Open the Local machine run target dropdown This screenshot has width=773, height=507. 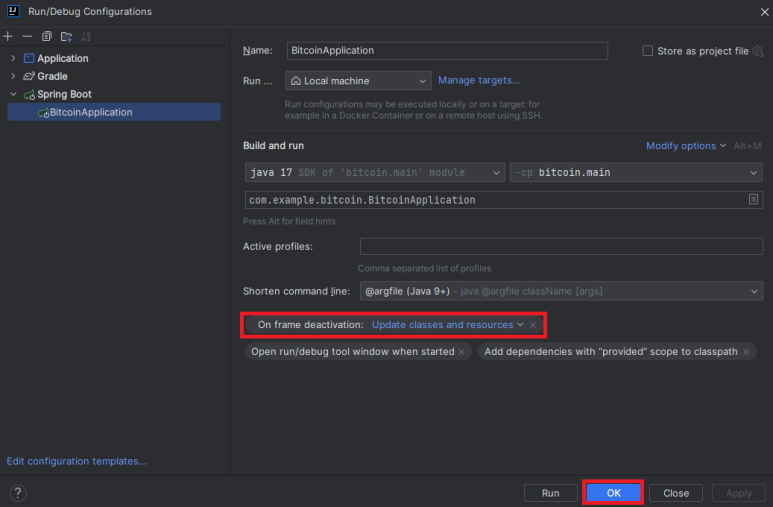point(358,81)
